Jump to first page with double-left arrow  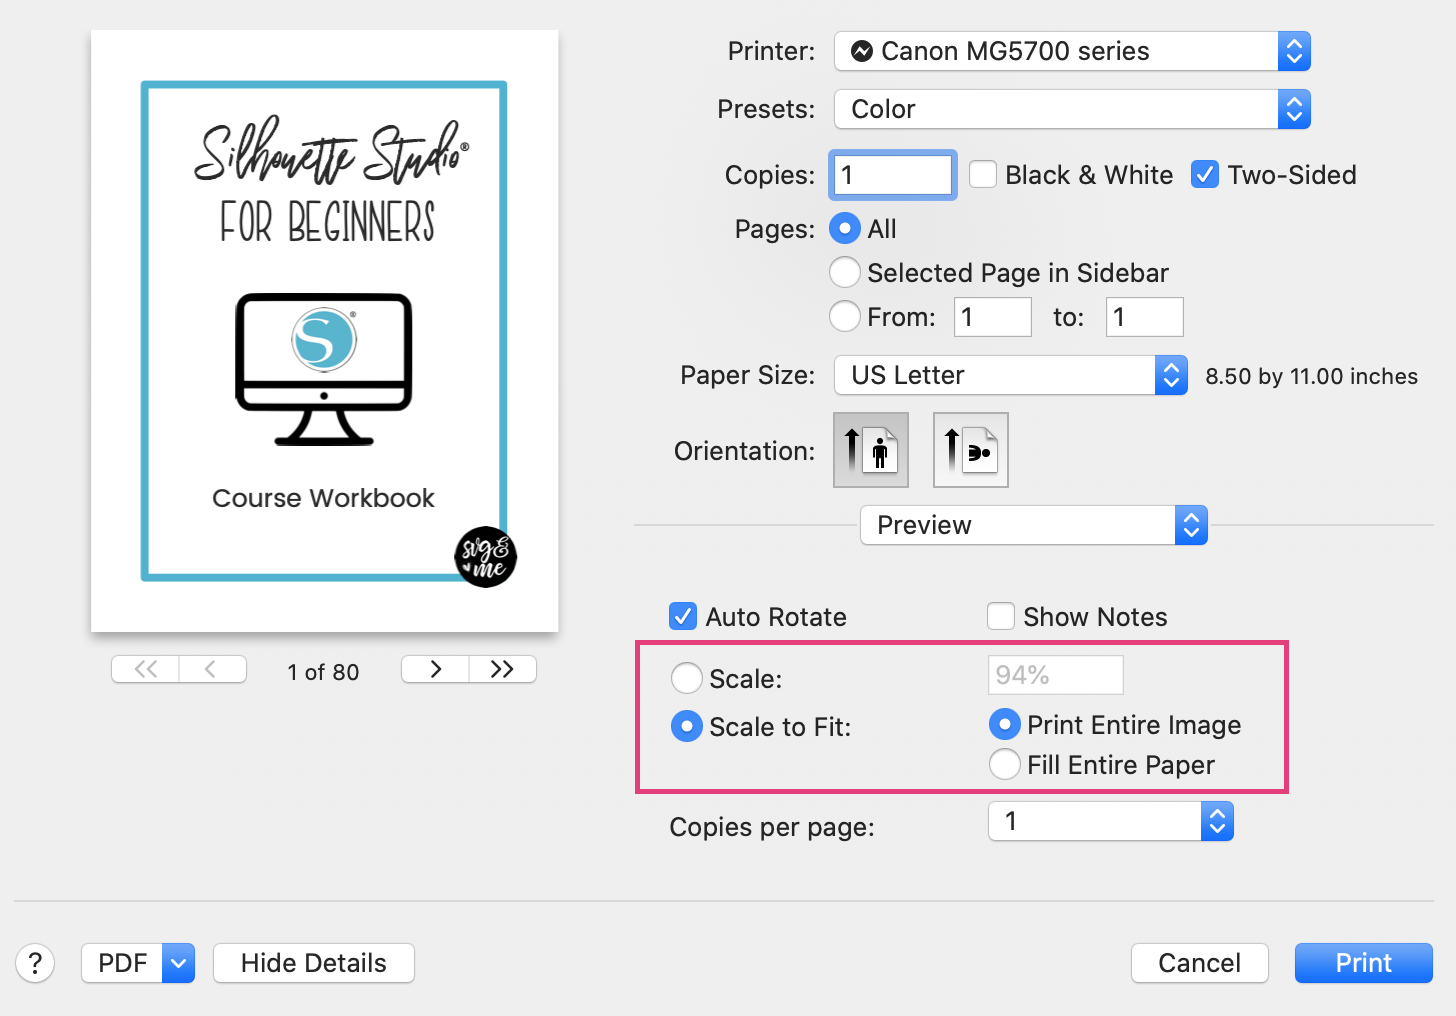click(x=146, y=669)
